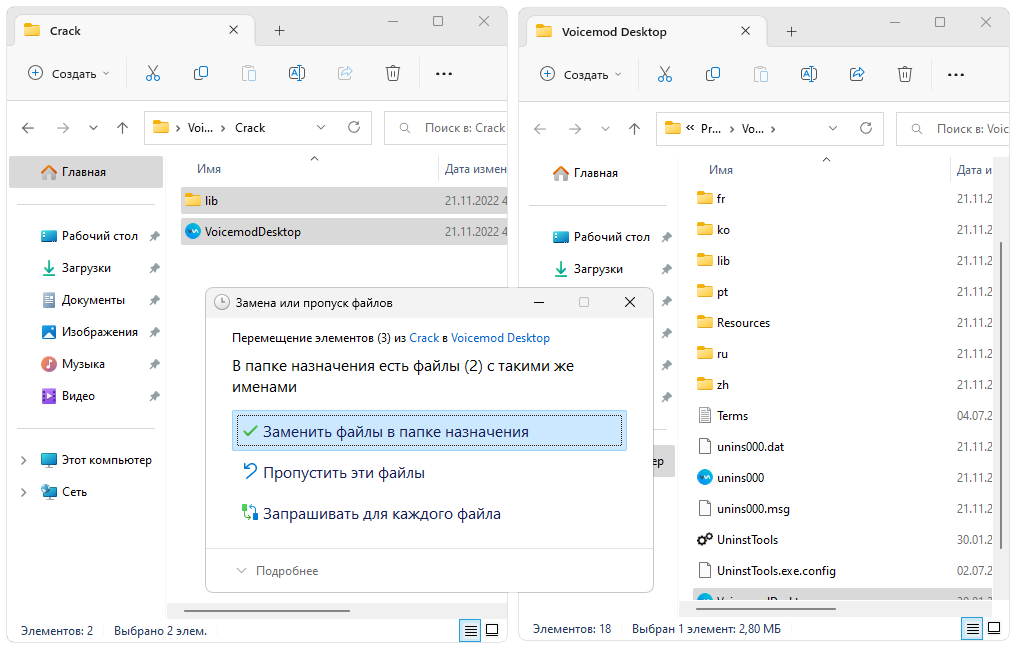
Task: Click Delete trash icon in Crack window
Action: tap(393, 73)
